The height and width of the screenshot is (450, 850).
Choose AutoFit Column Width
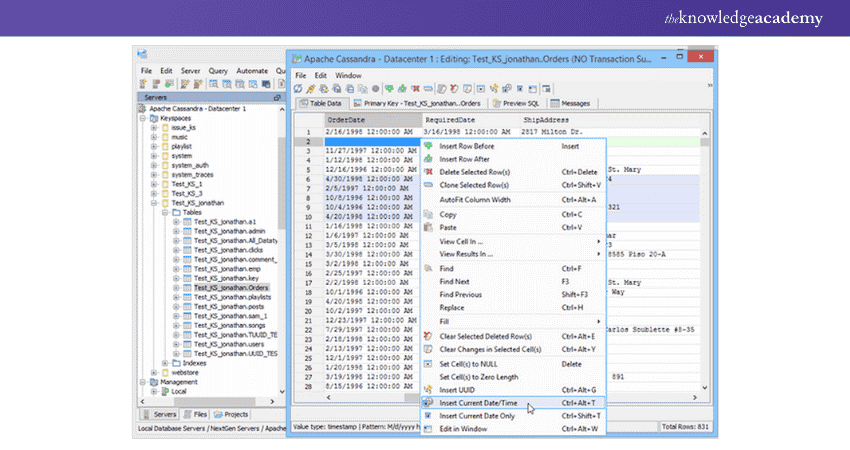click(x=513, y=200)
